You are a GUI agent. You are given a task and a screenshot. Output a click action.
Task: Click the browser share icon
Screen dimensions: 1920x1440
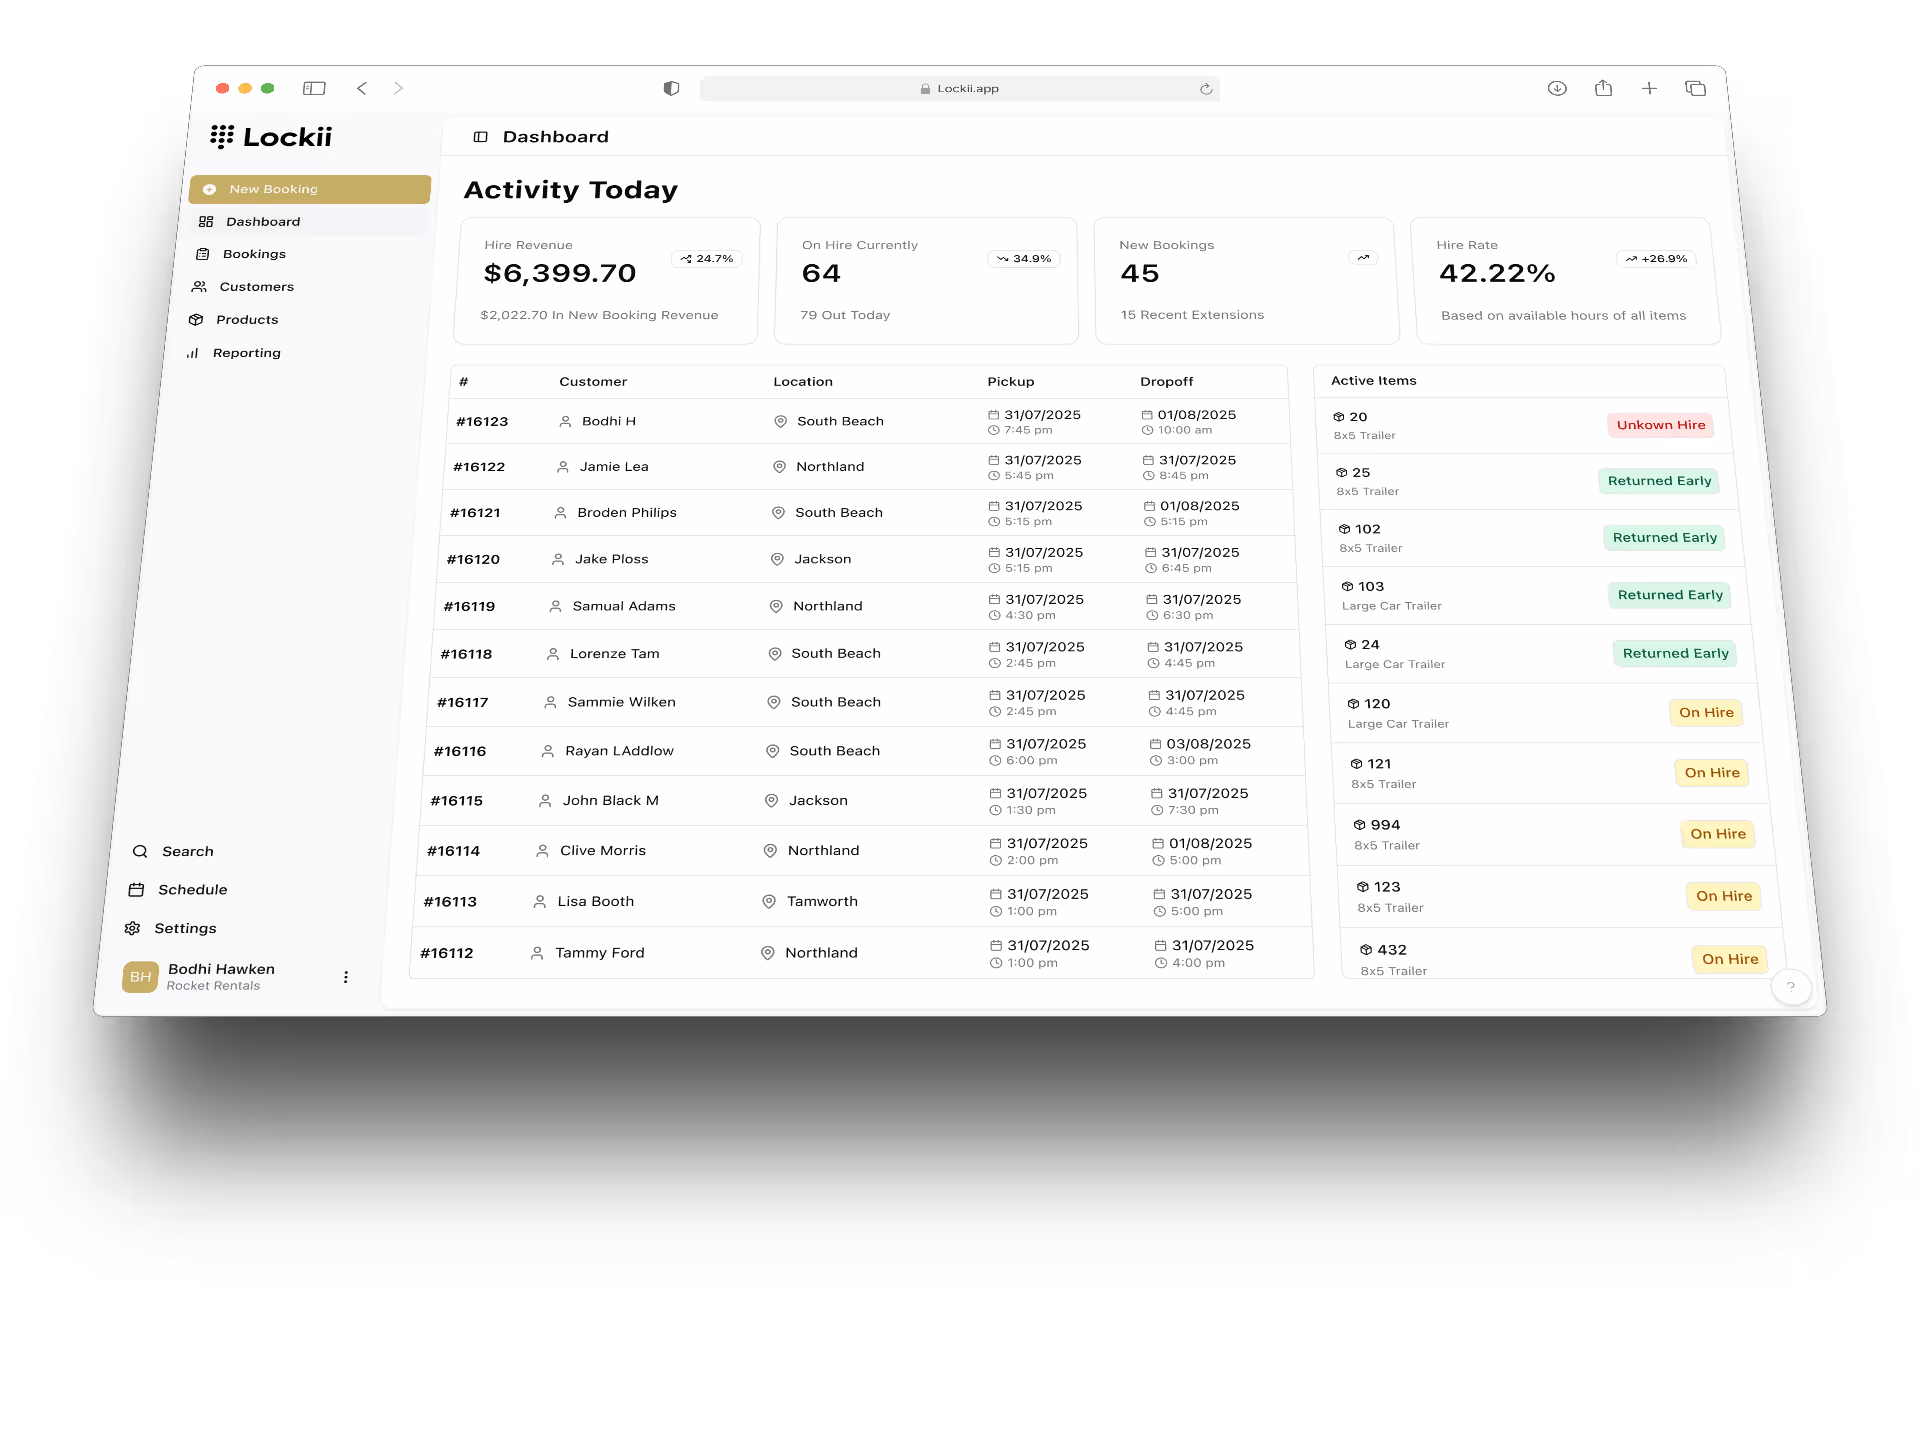(x=1603, y=88)
